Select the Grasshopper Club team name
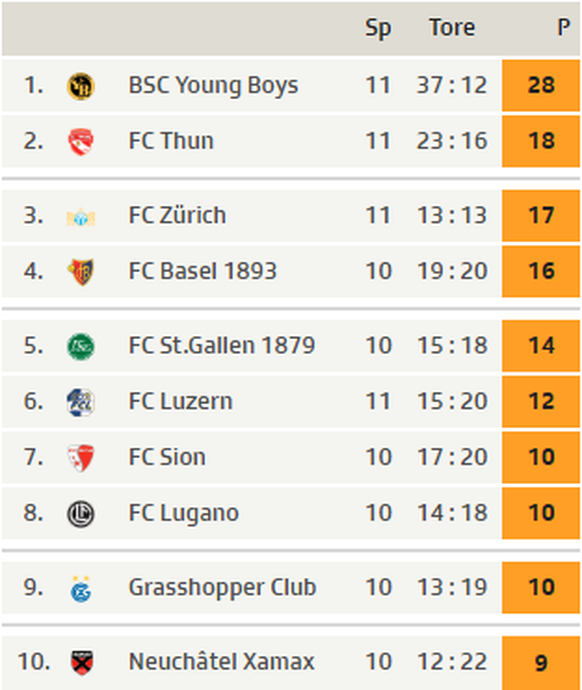 tap(222, 588)
